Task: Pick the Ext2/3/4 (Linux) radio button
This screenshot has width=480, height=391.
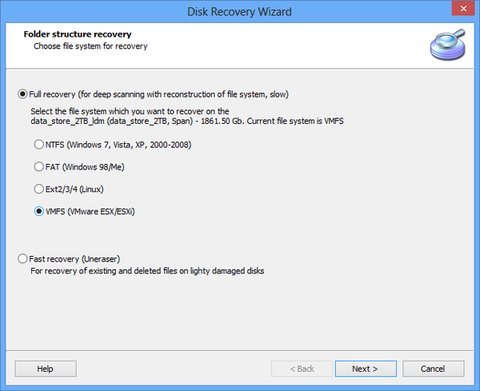Action: 39,189
